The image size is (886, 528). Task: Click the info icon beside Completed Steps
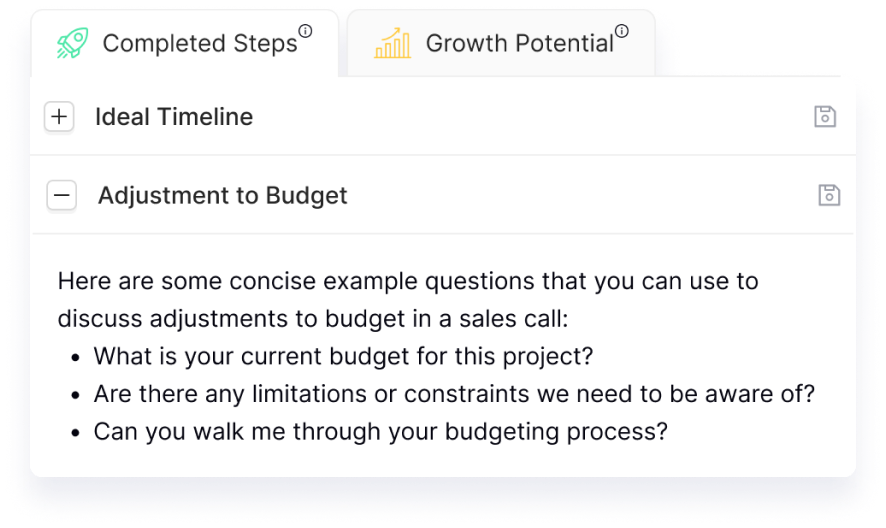[x=305, y=31]
